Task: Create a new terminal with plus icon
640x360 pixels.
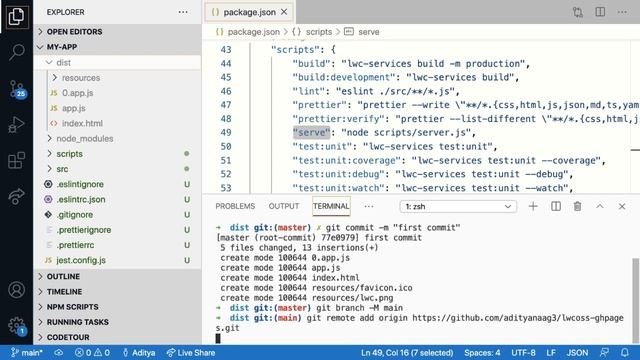Action: coord(533,206)
